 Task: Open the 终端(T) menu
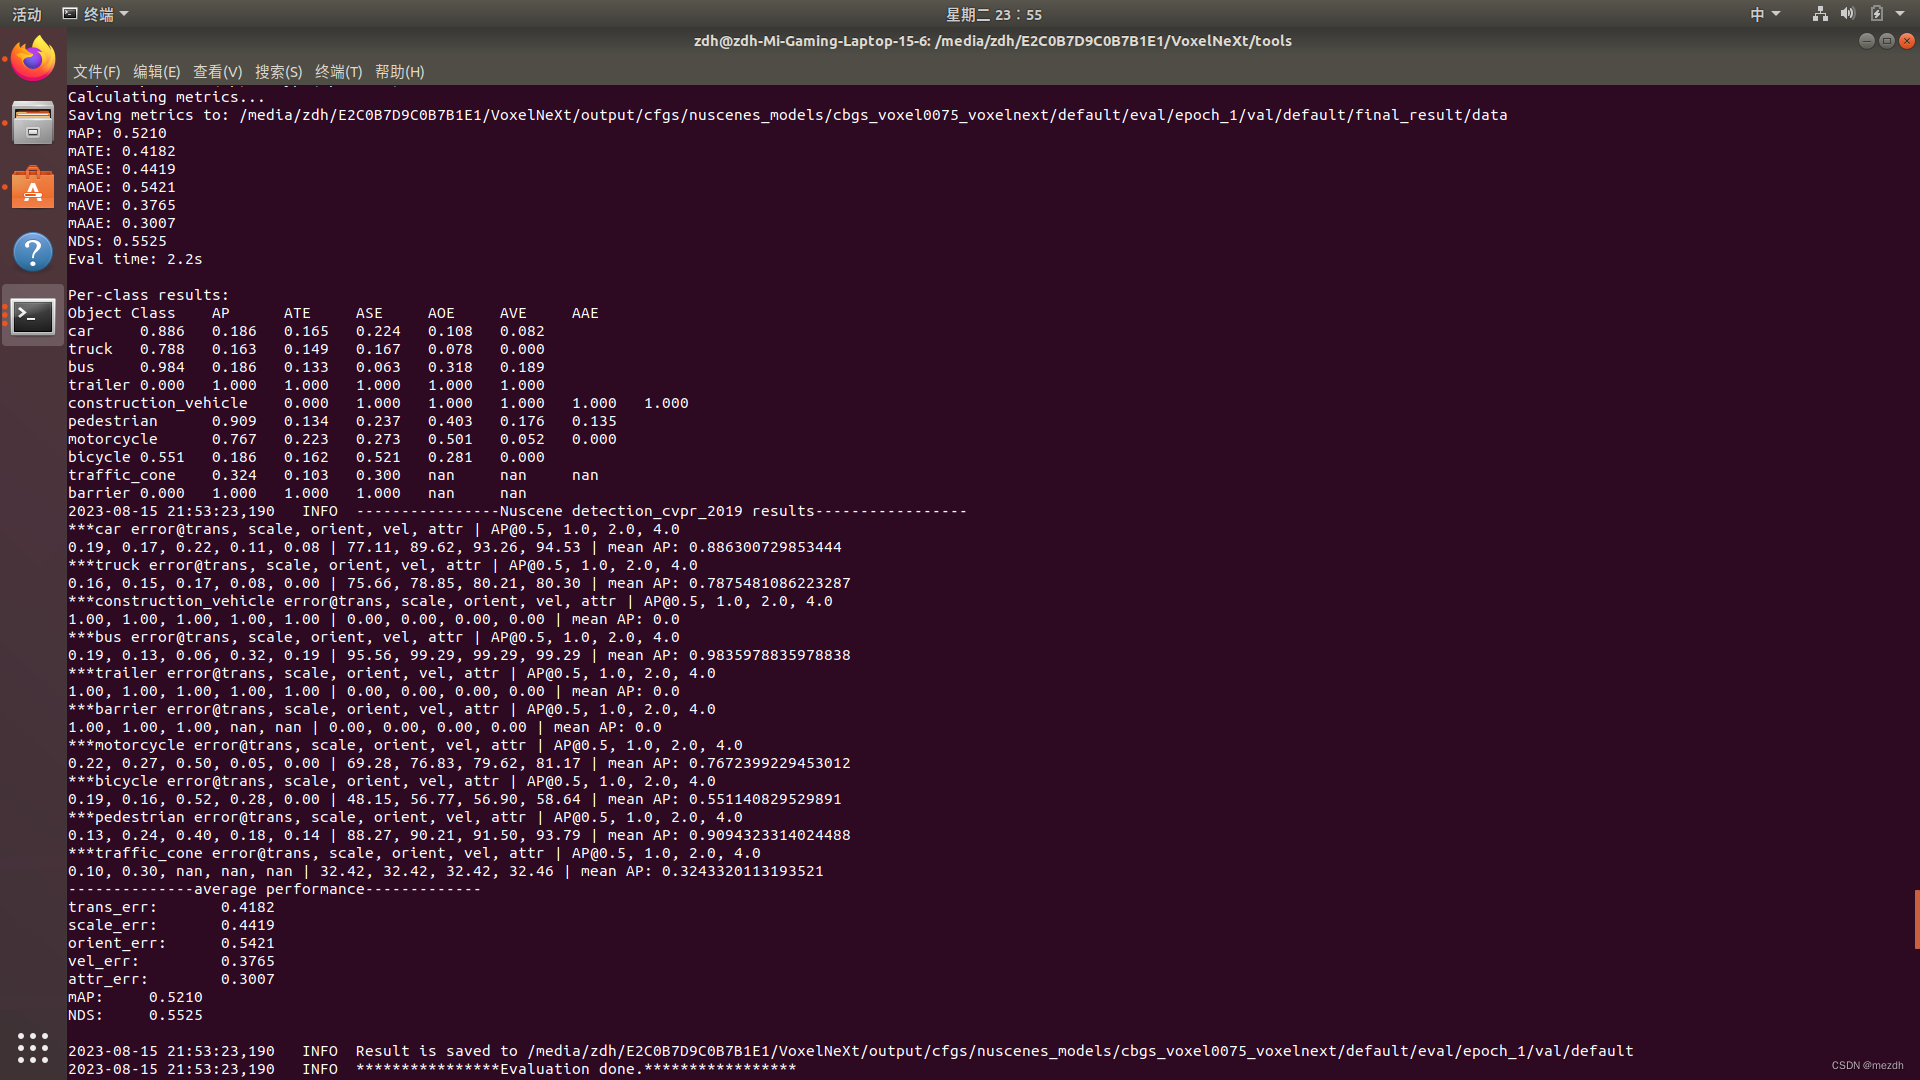[338, 72]
